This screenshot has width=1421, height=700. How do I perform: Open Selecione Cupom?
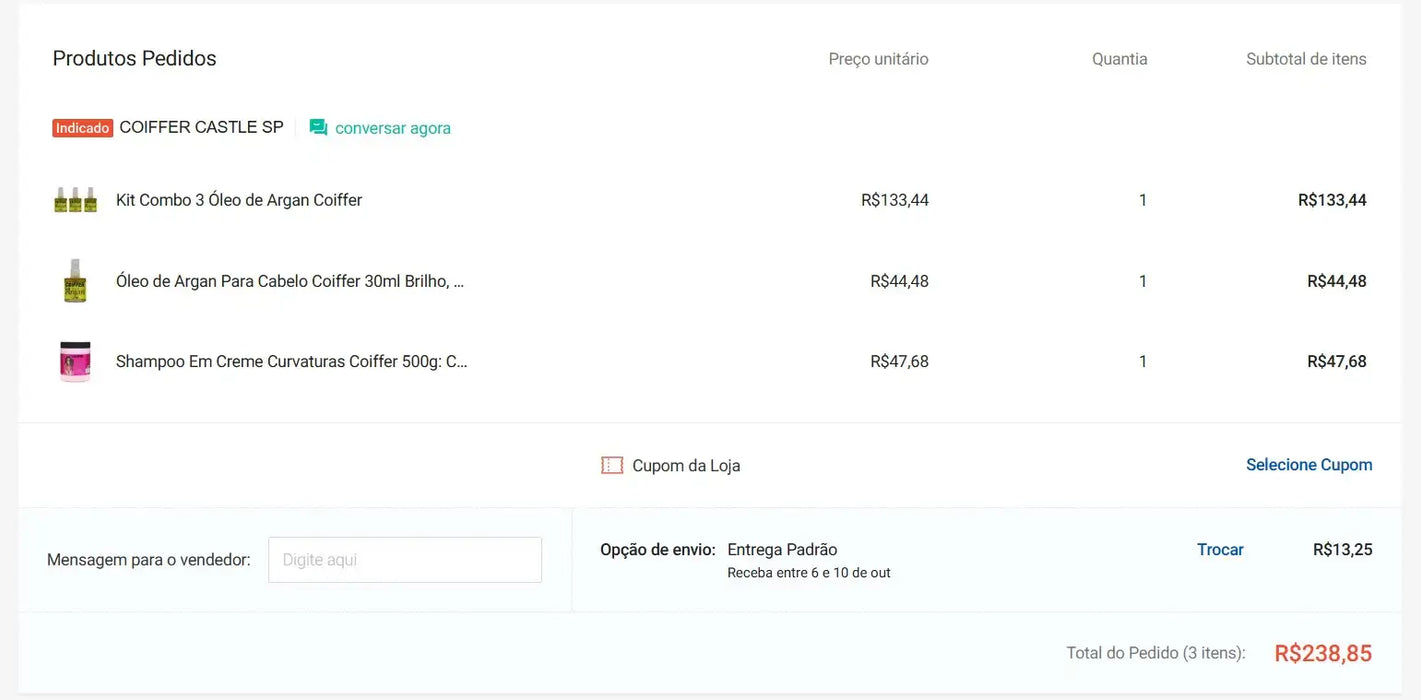[1309, 464]
